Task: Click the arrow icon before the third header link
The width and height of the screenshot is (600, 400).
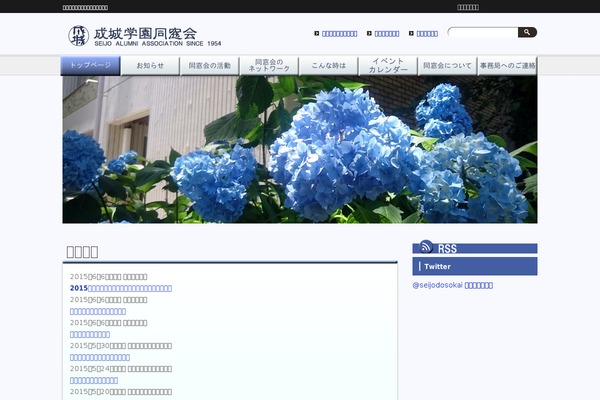Action: [411, 34]
